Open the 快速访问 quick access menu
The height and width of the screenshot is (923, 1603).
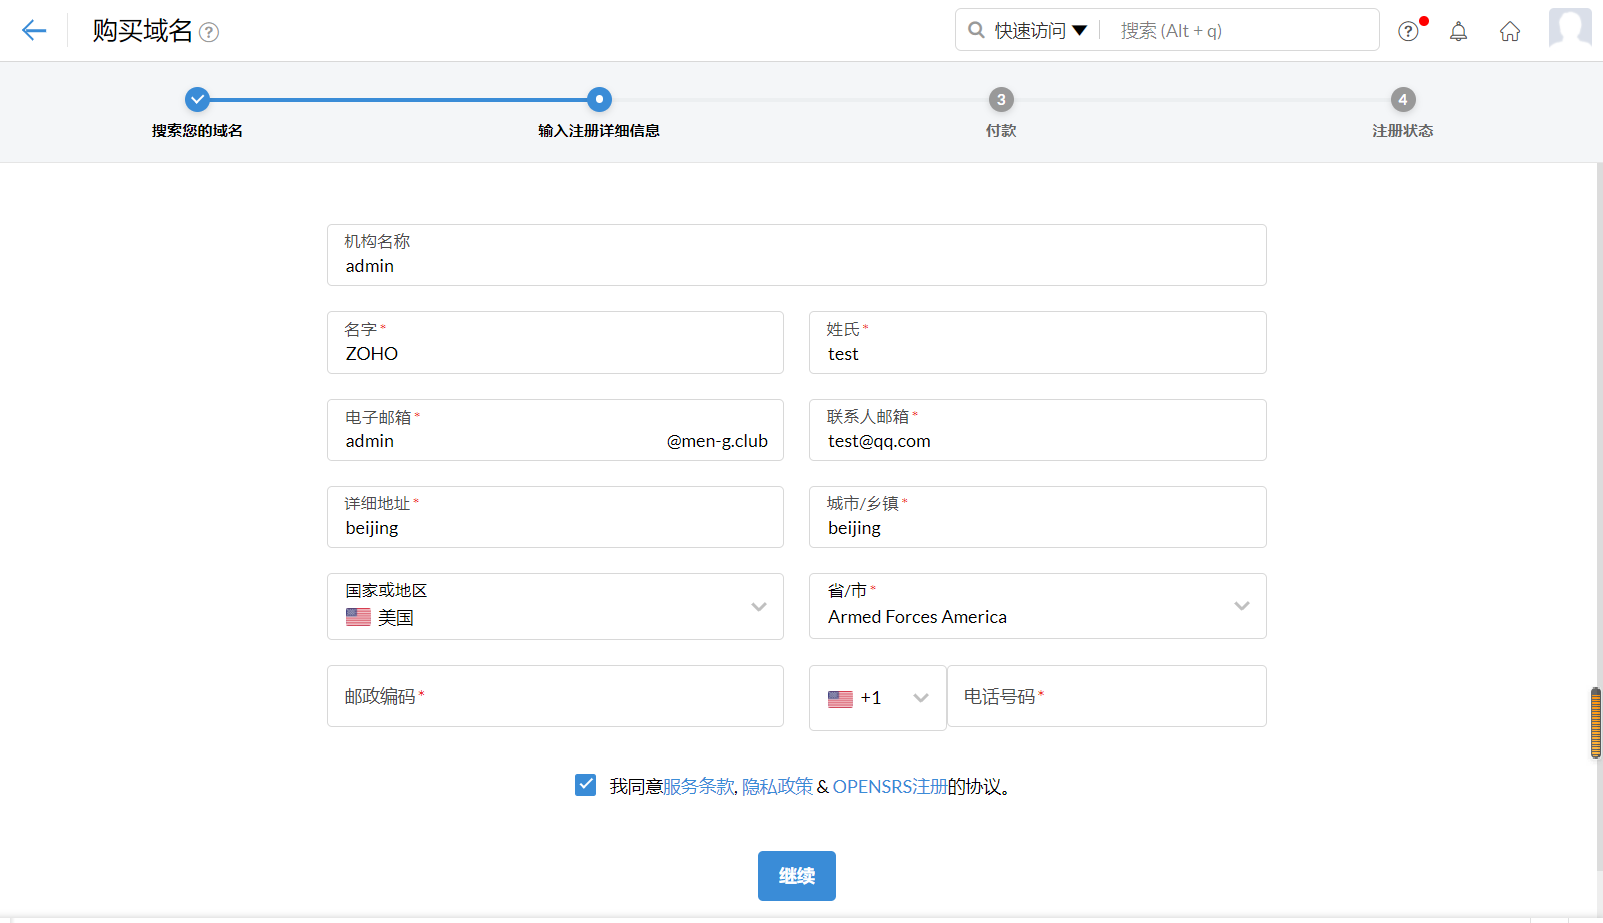click(1040, 31)
